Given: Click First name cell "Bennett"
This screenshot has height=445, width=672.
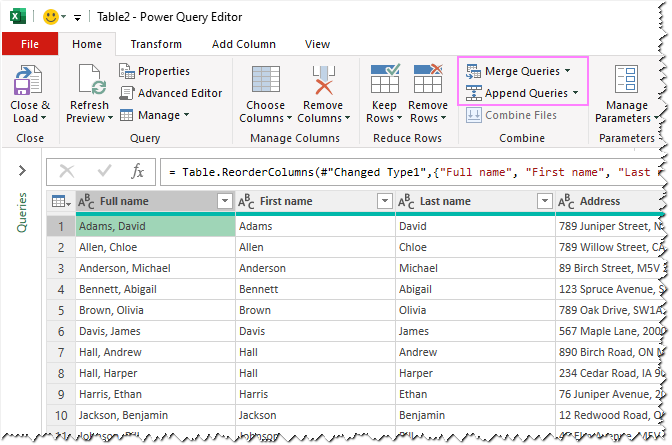Looking at the screenshot, I should [315, 289].
